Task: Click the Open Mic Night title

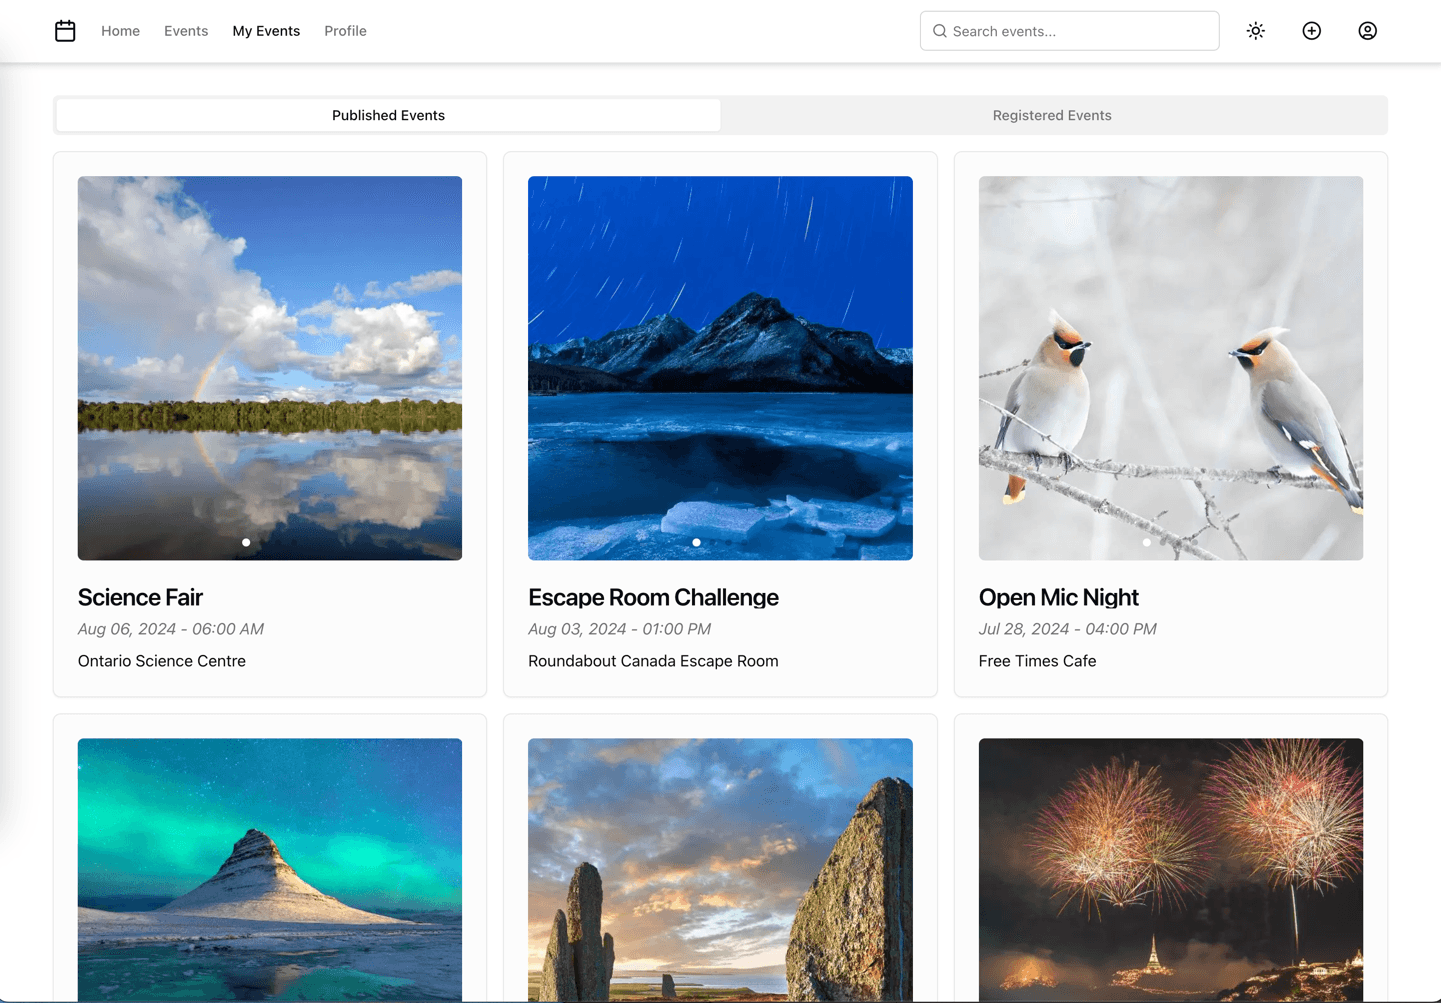Action: pyautogui.click(x=1058, y=597)
